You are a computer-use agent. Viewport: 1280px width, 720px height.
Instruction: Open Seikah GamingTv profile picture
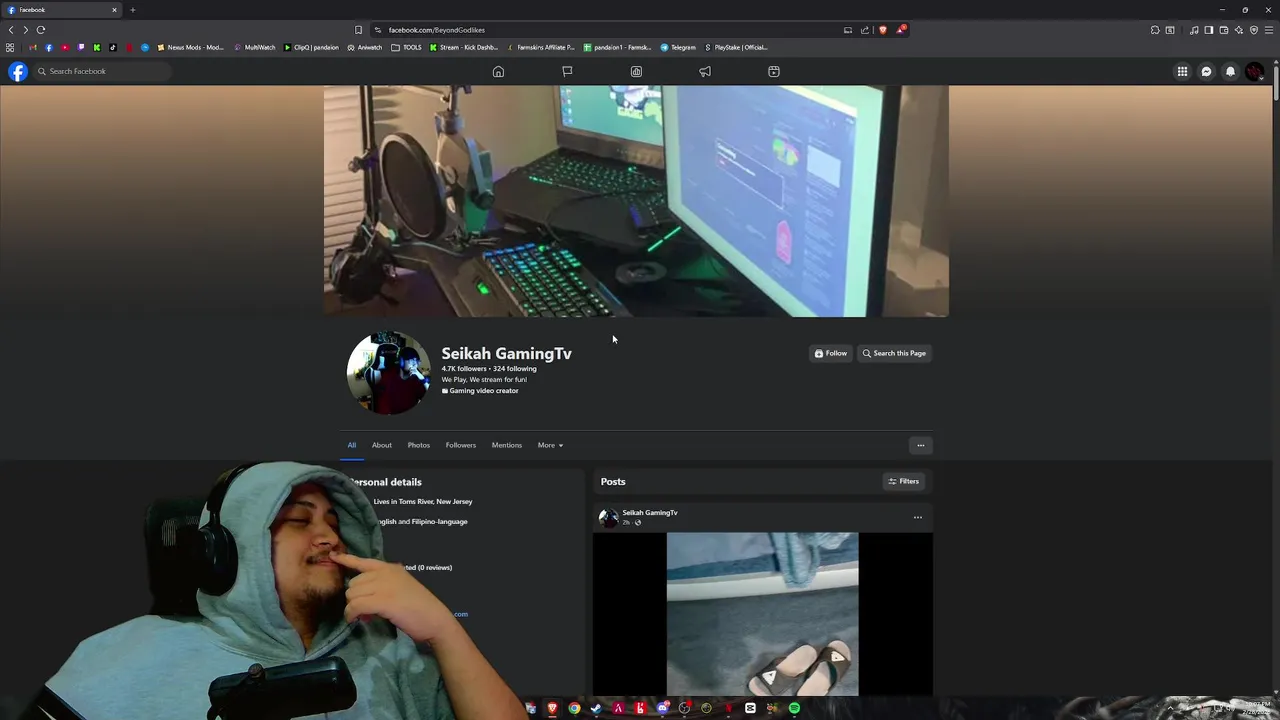tap(388, 372)
